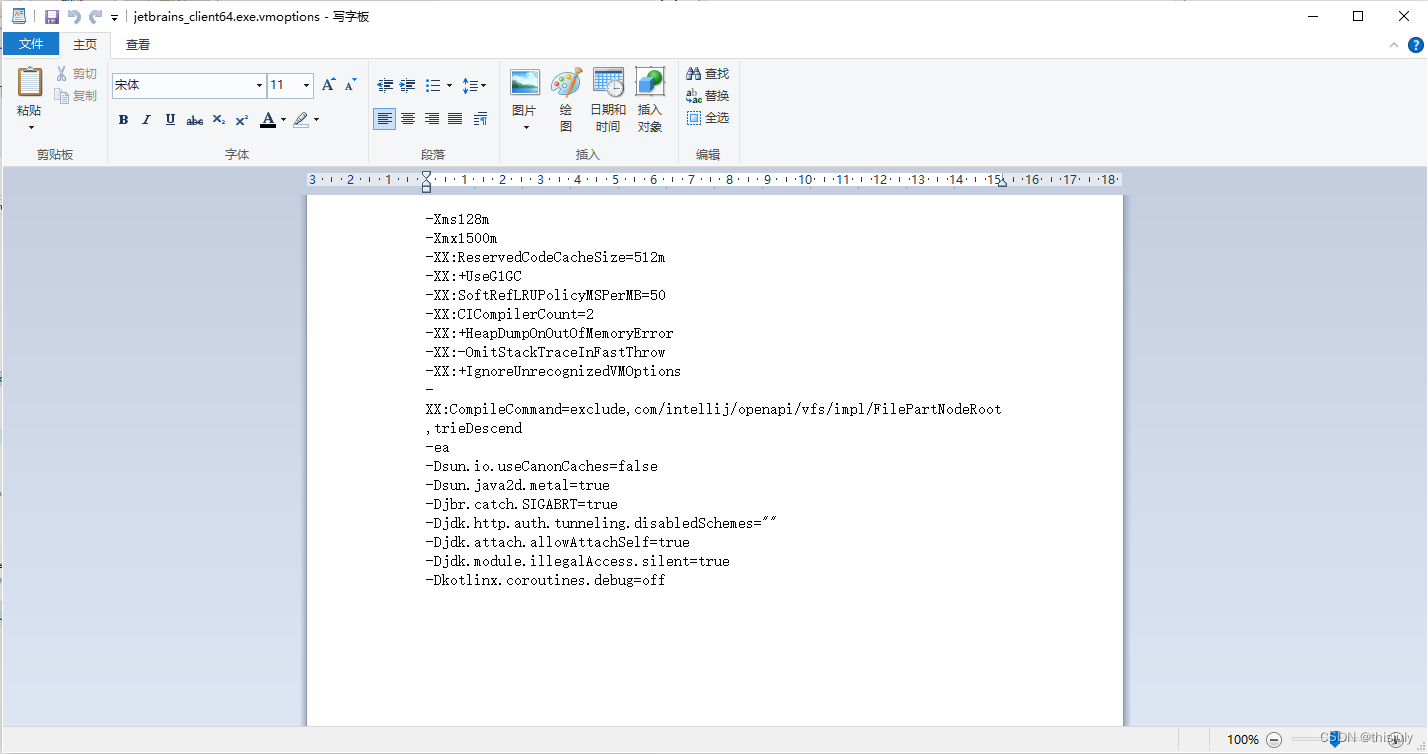Select all text with 全选

pyautogui.click(x=707, y=117)
